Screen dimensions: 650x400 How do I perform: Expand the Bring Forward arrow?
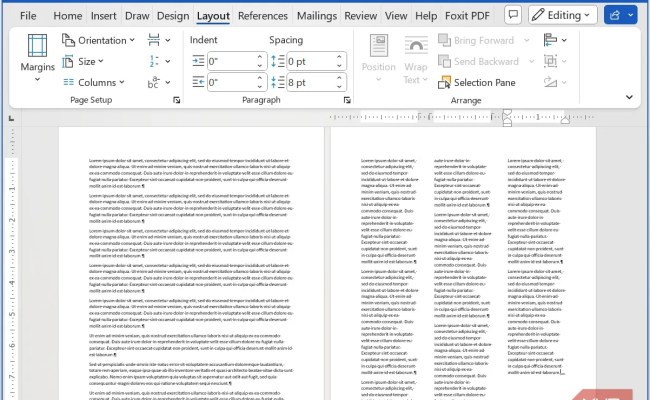[x=526, y=40]
